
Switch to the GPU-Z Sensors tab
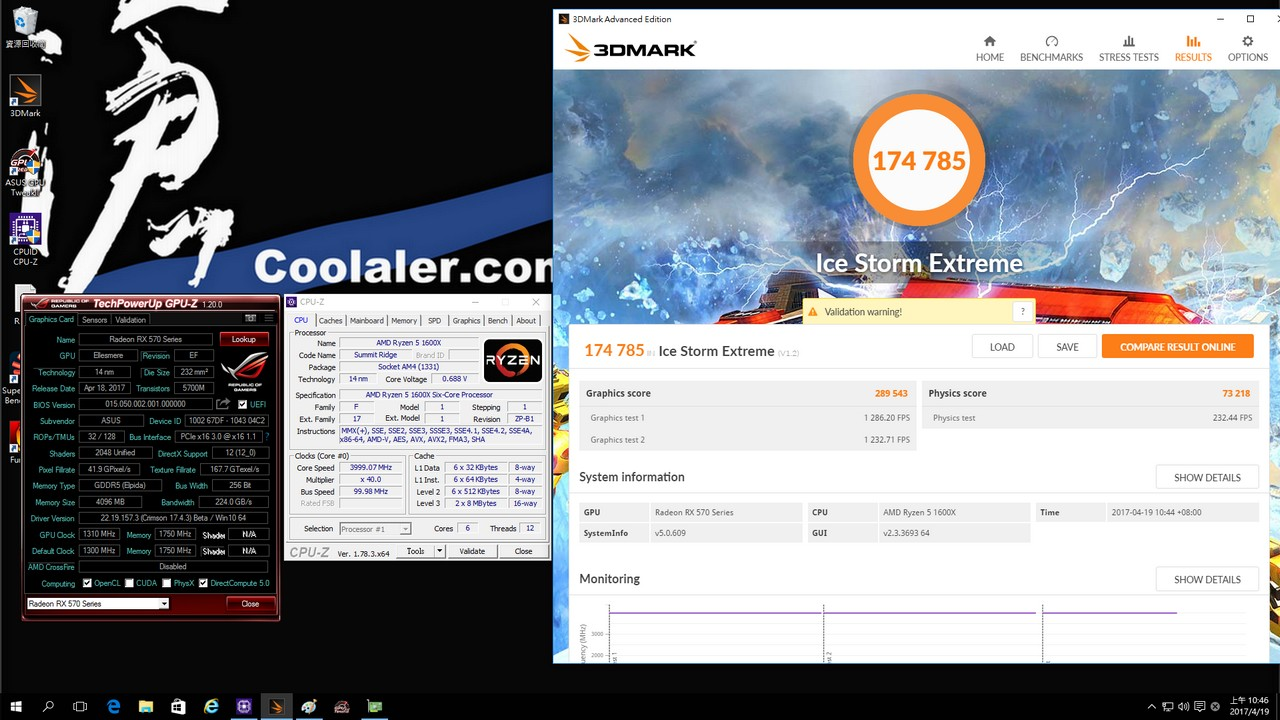(x=94, y=320)
